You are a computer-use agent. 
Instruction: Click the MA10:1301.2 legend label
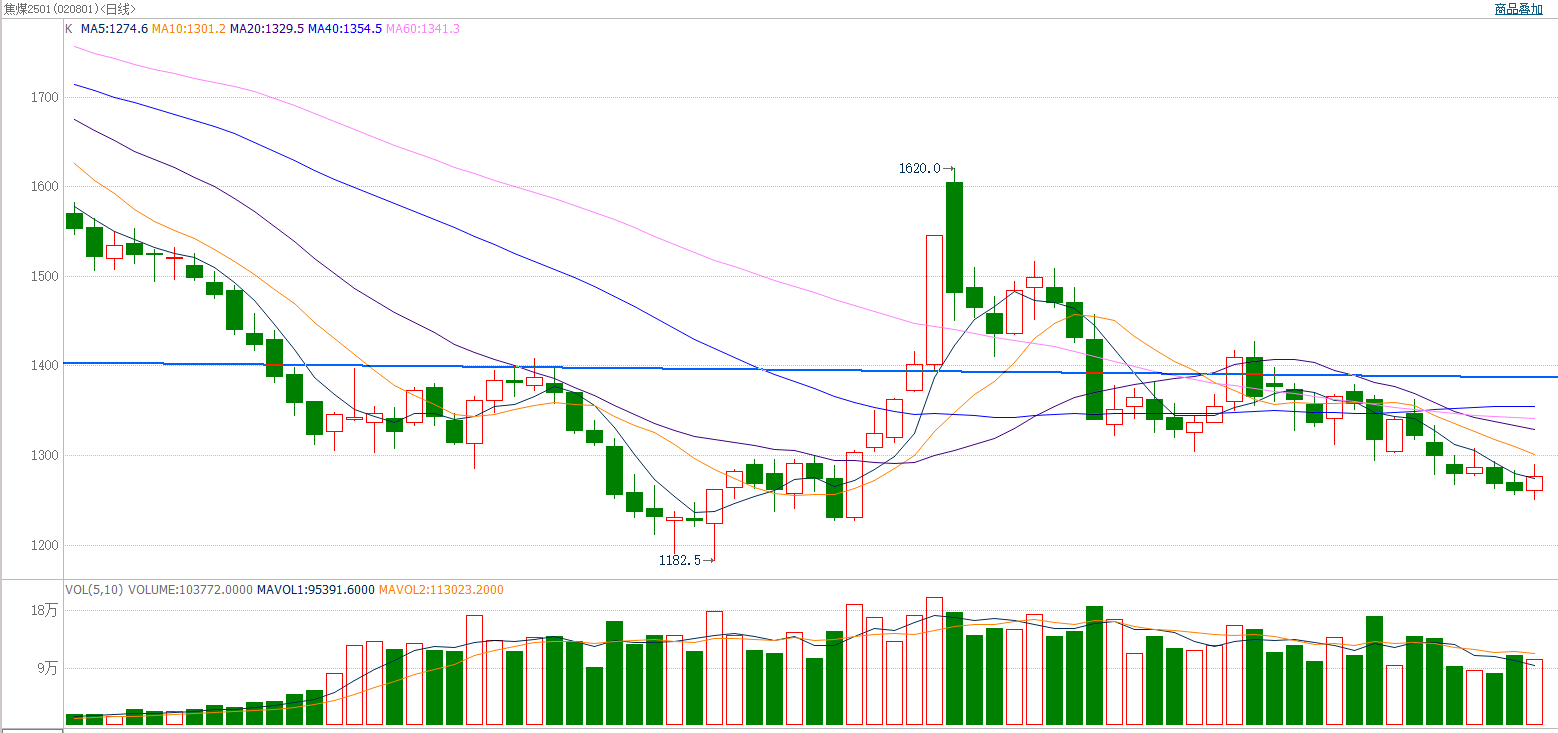click(188, 29)
